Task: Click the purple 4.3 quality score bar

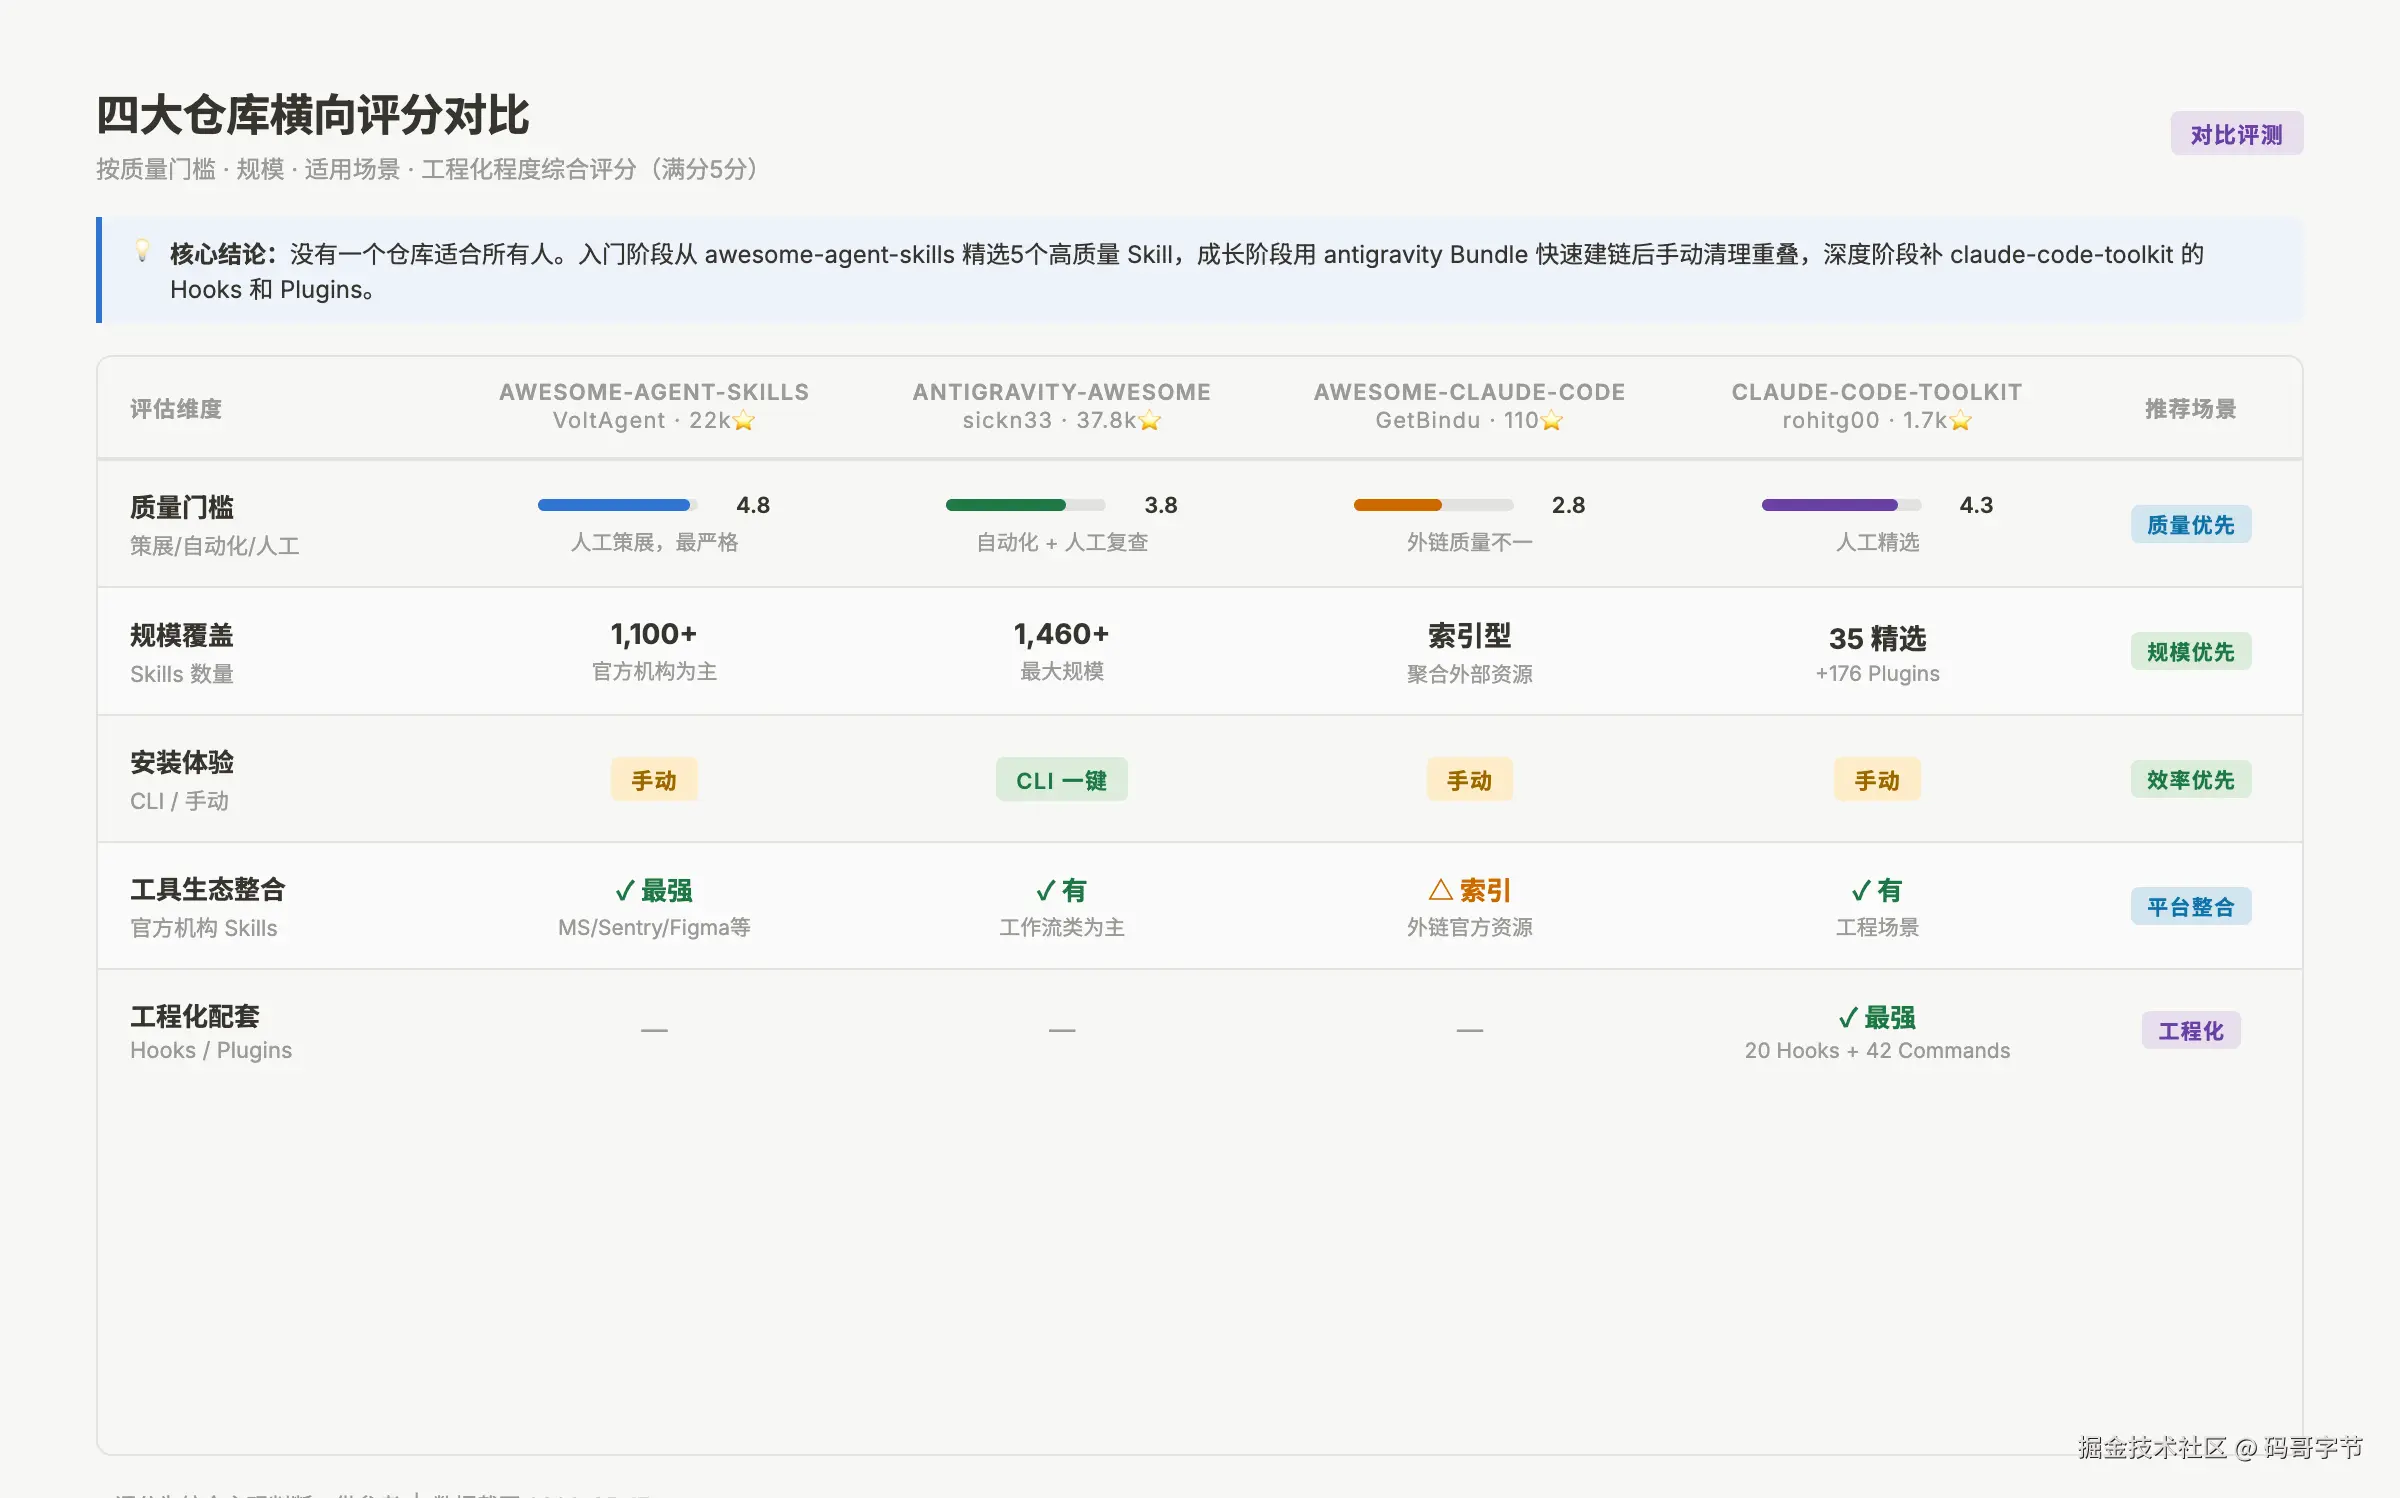Action: point(1841,505)
